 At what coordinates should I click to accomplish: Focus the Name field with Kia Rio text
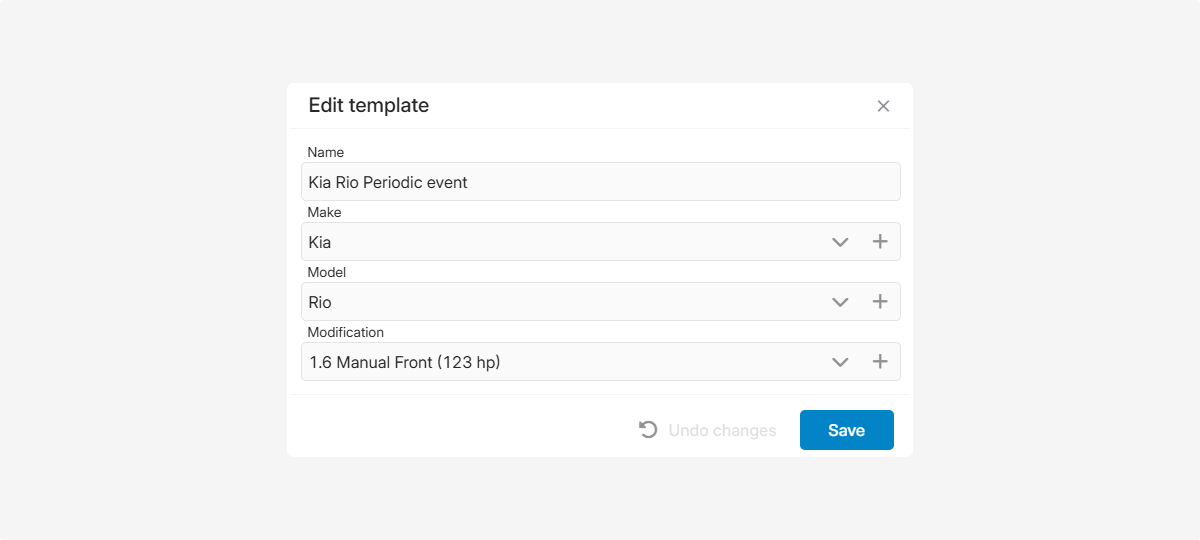[600, 182]
